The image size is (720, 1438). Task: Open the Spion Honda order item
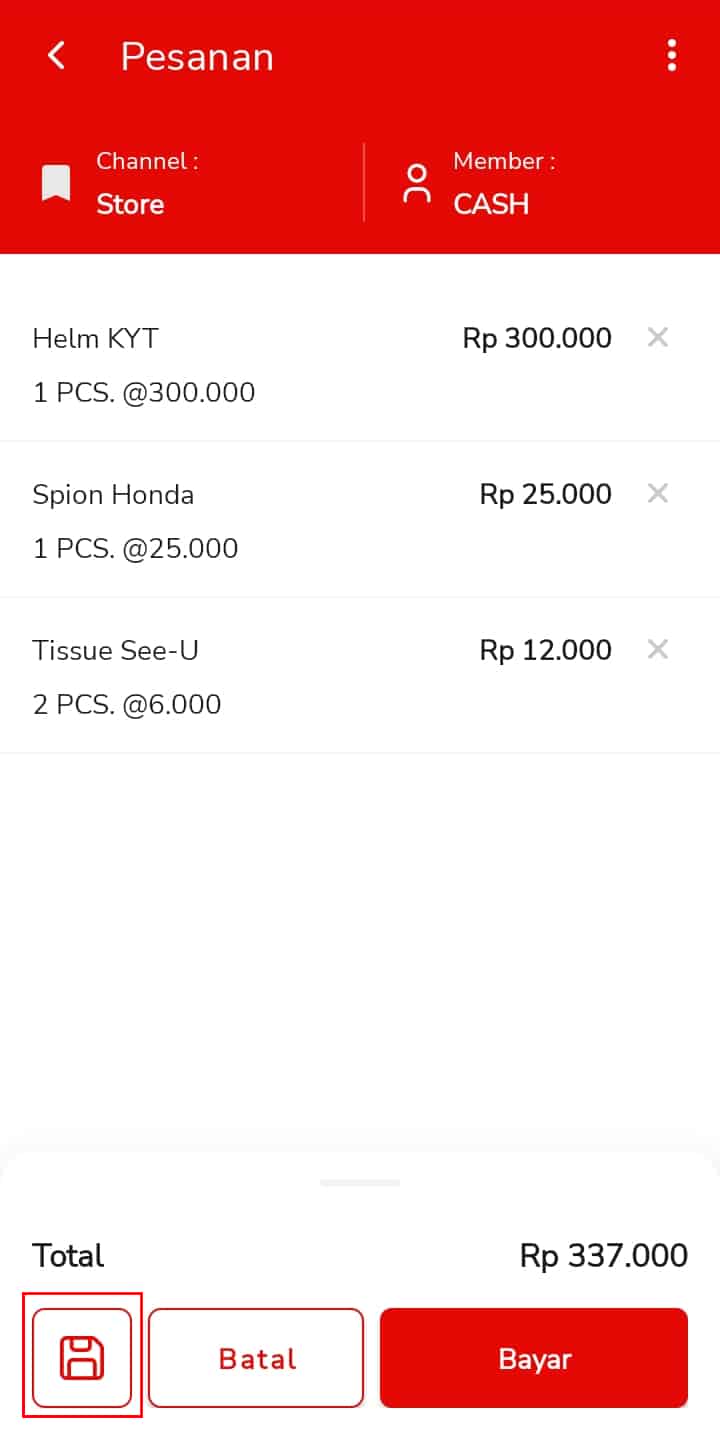(113, 495)
